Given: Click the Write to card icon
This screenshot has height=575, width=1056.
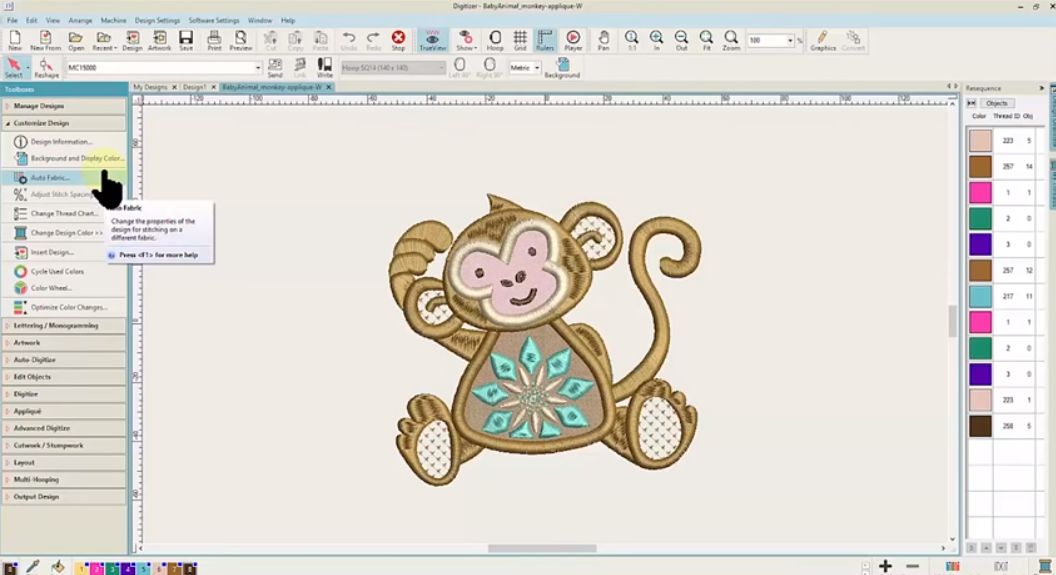Looking at the screenshot, I should coord(325,67).
